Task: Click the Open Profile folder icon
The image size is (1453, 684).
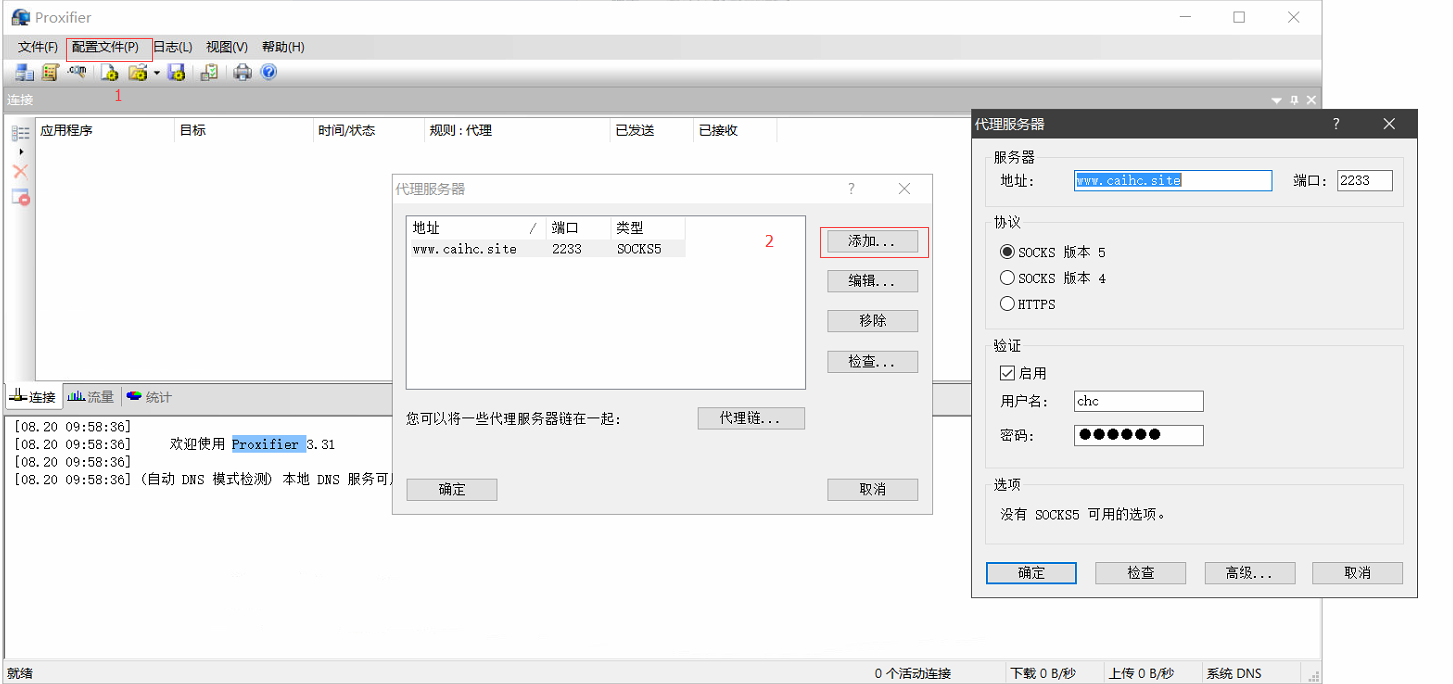Action: 138,72
